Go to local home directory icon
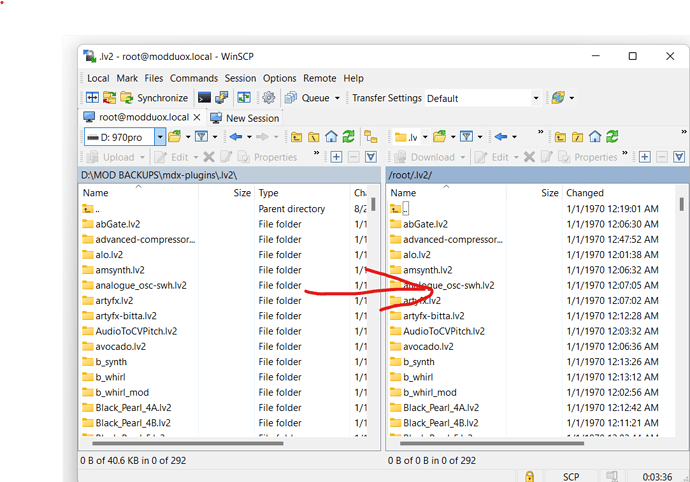Screen dimensions: 690x482 (331, 137)
